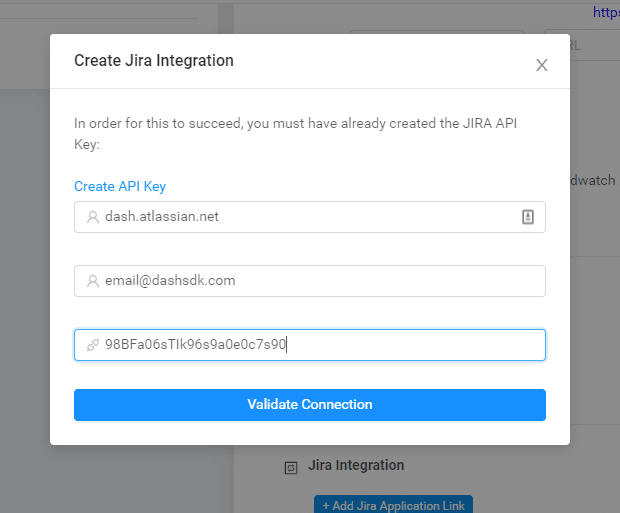Open the Create API Key link

(x=120, y=186)
